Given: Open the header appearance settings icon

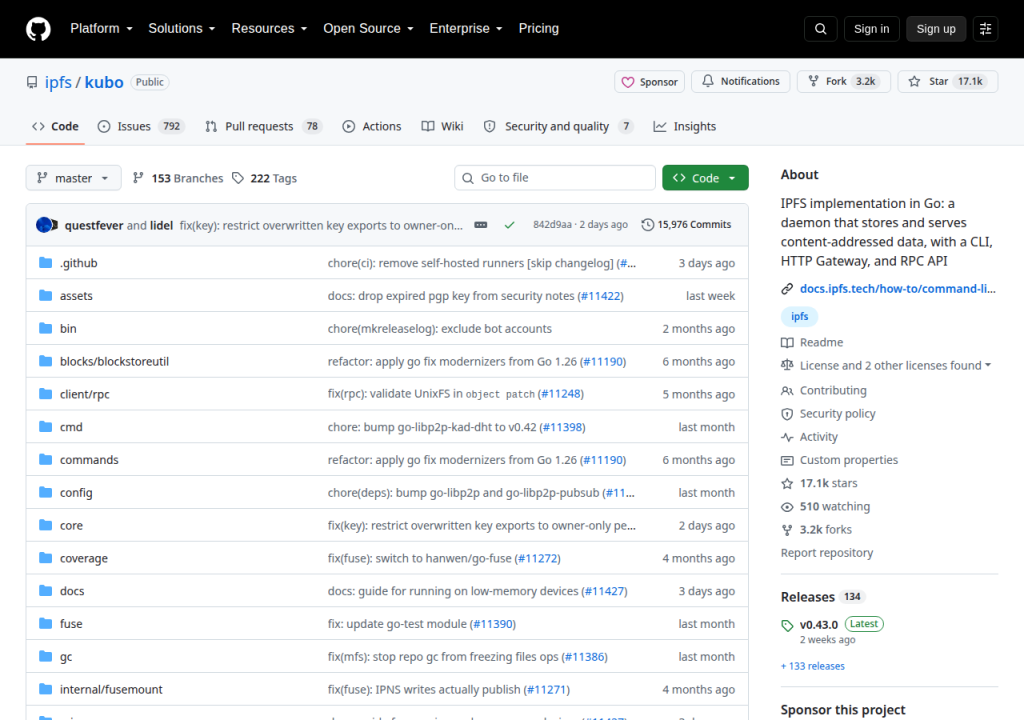Looking at the screenshot, I should click(x=985, y=29).
